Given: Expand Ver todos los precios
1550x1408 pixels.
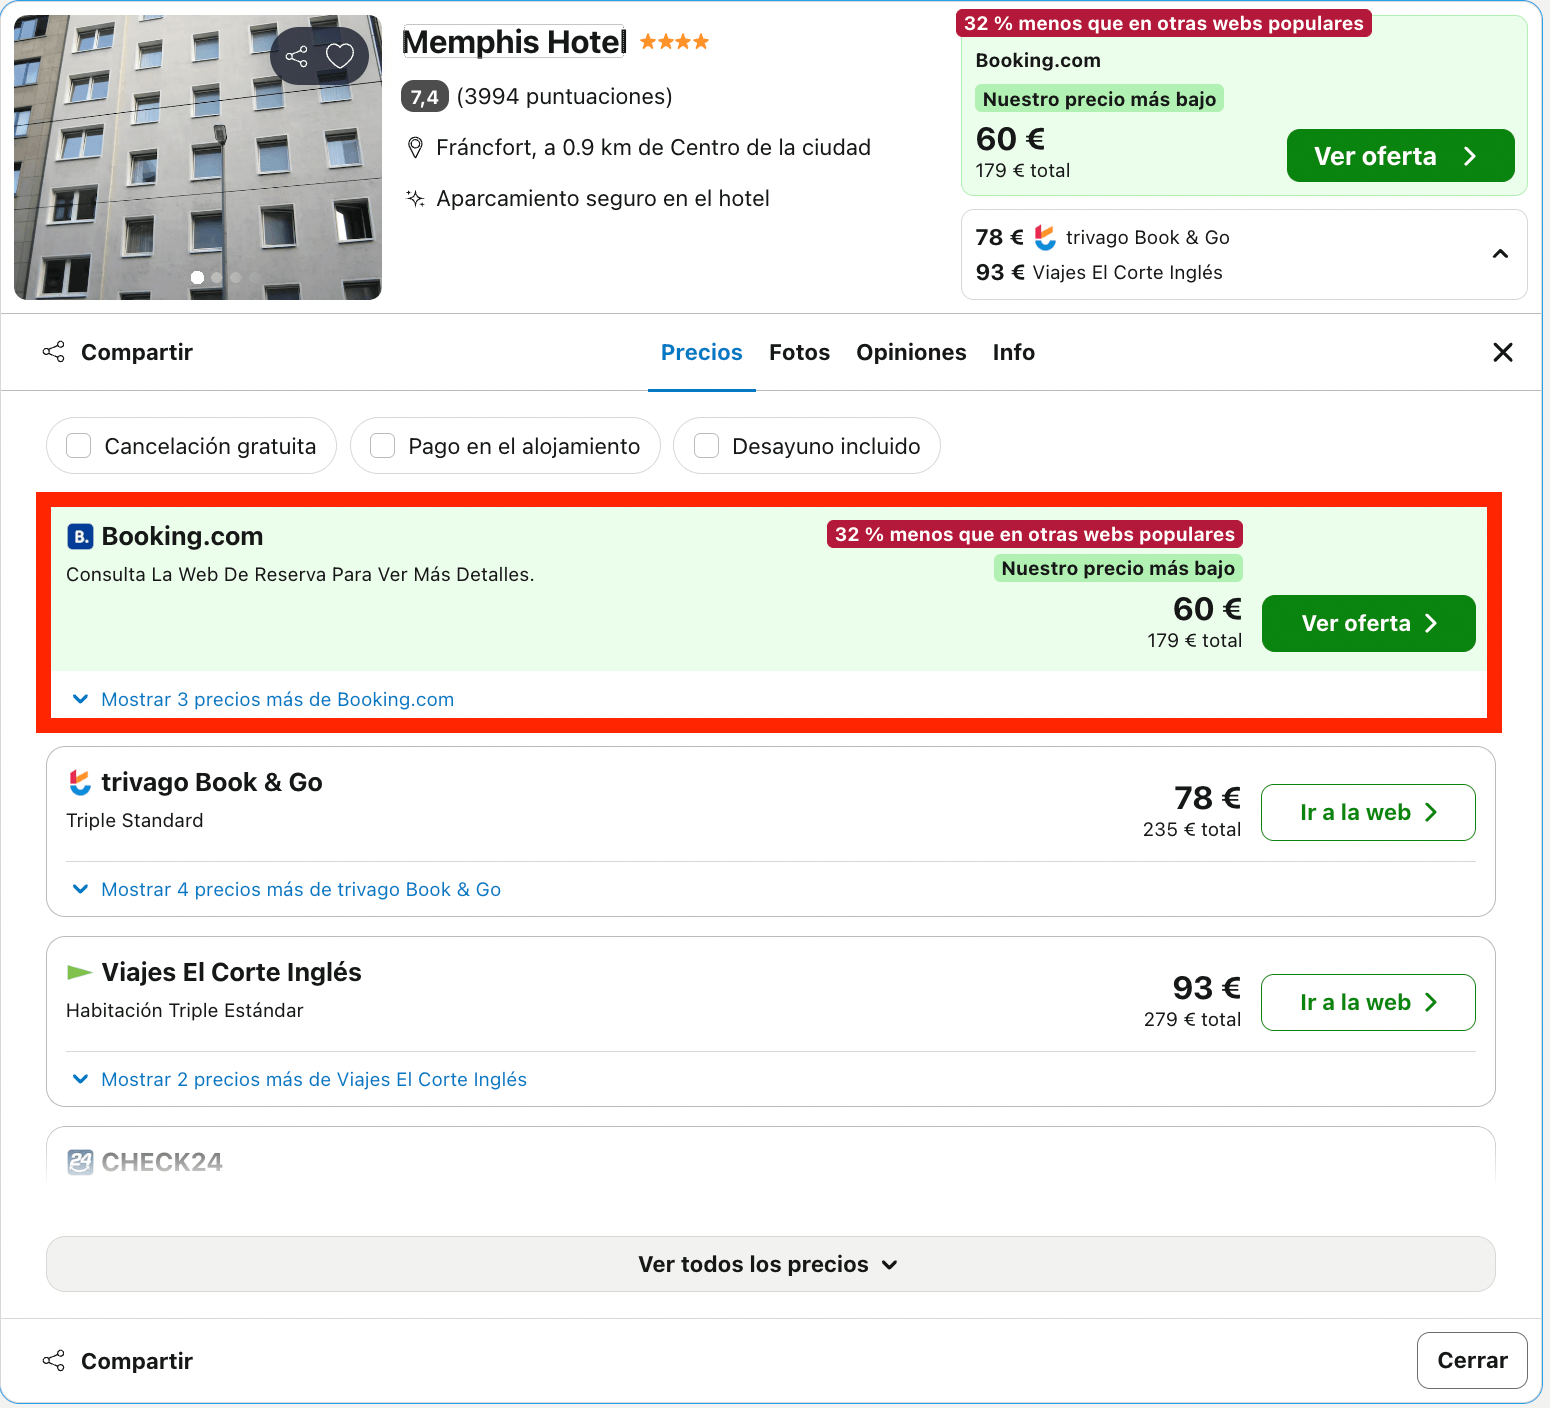Looking at the screenshot, I should point(770,1264).
